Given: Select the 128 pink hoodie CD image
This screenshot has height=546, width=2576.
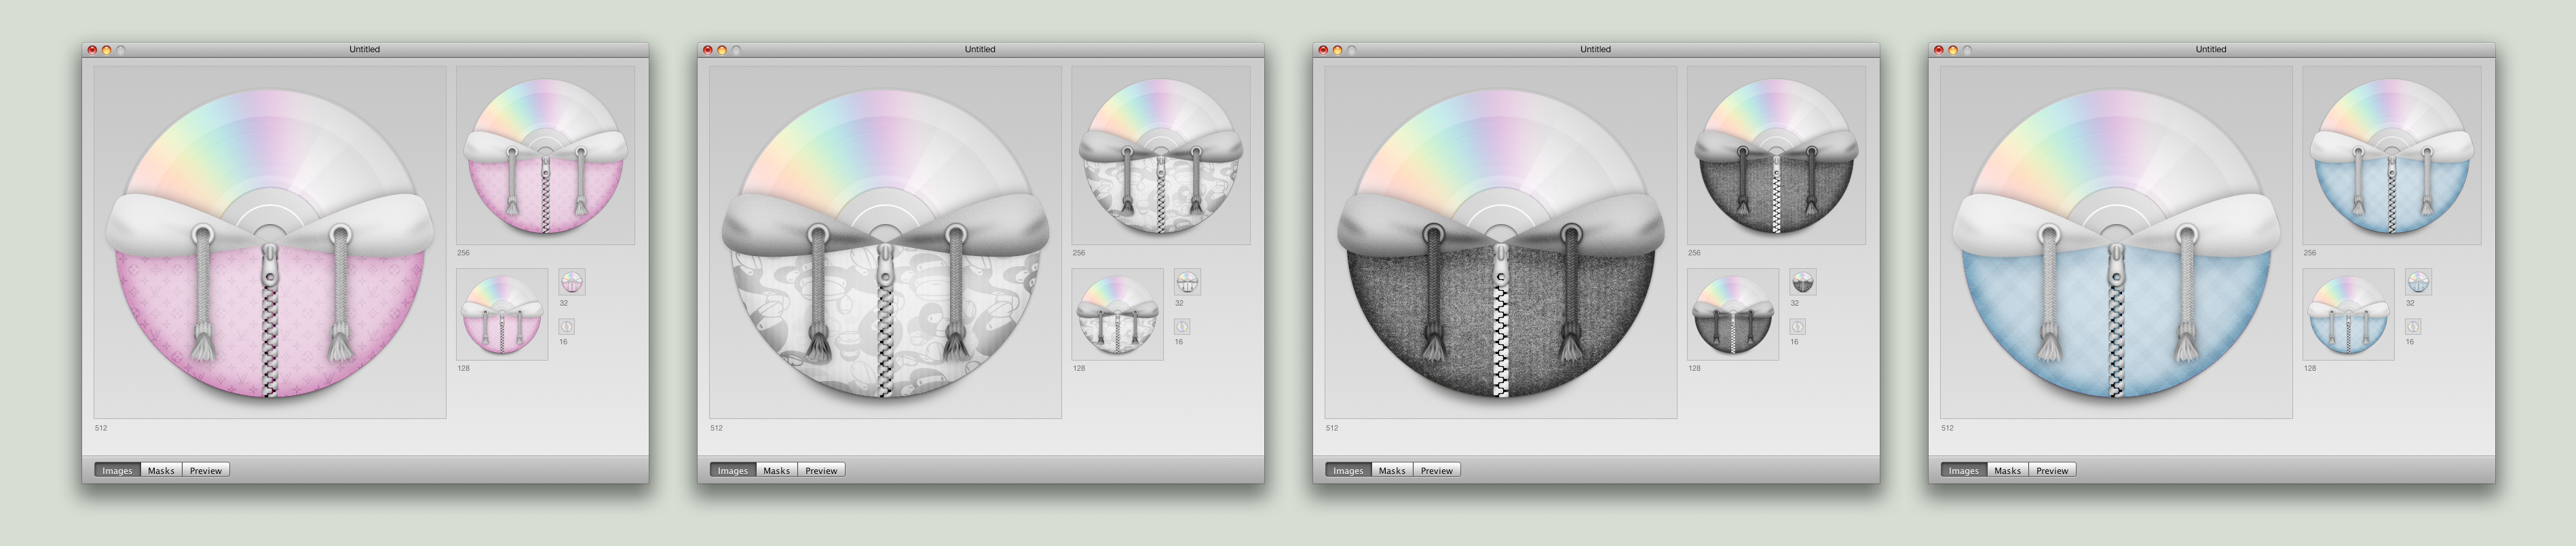Looking at the screenshot, I should [502, 314].
